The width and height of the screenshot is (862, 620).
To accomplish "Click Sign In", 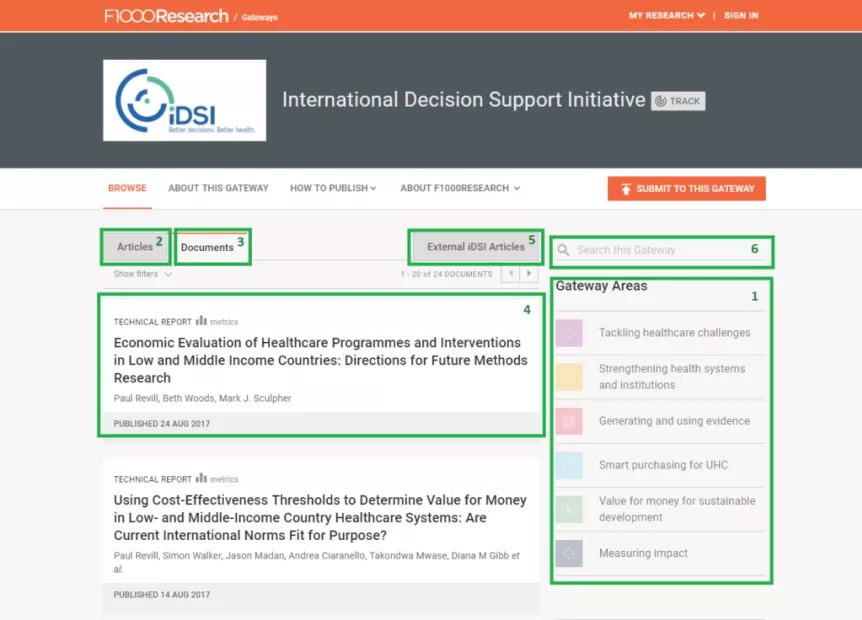I will coord(741,15).
